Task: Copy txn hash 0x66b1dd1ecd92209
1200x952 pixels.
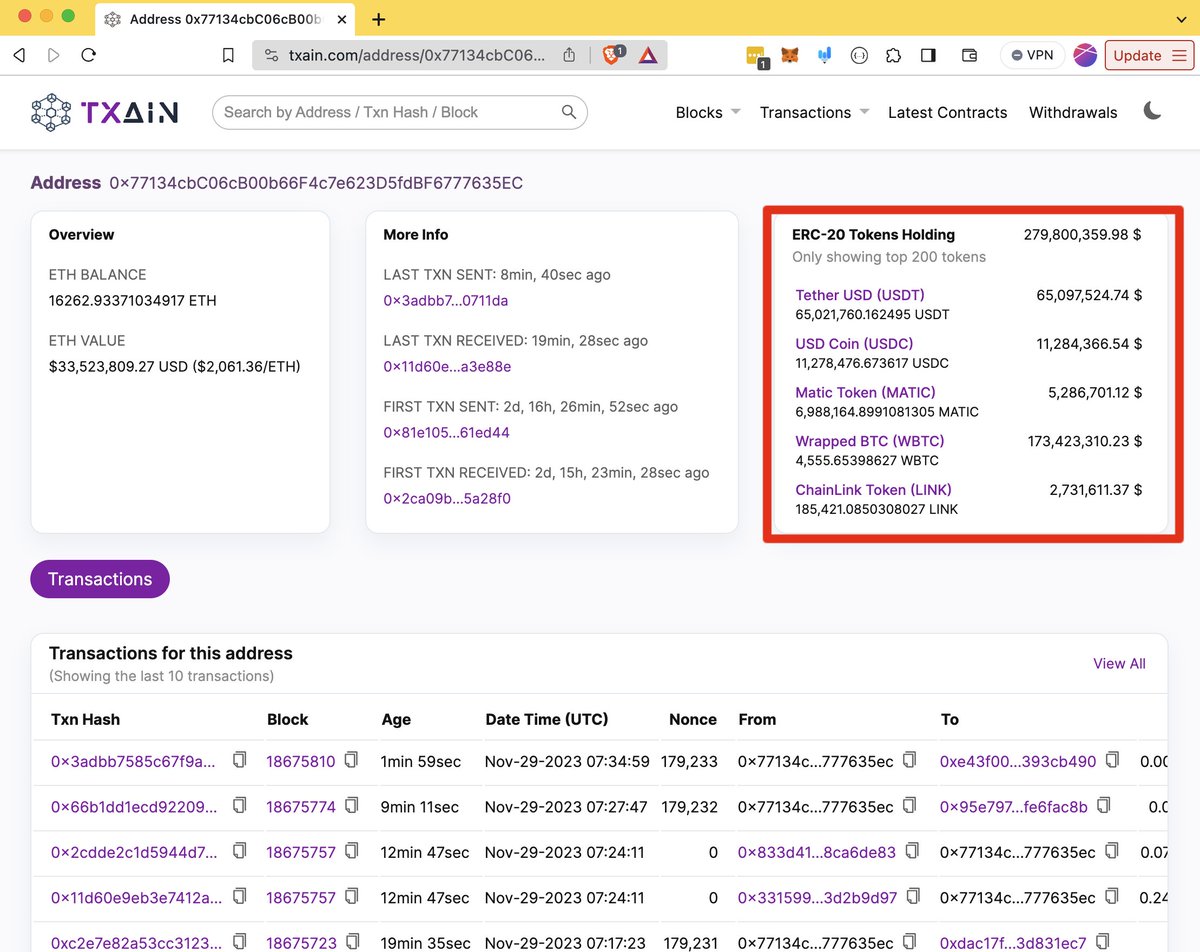Action: point(239,806)
